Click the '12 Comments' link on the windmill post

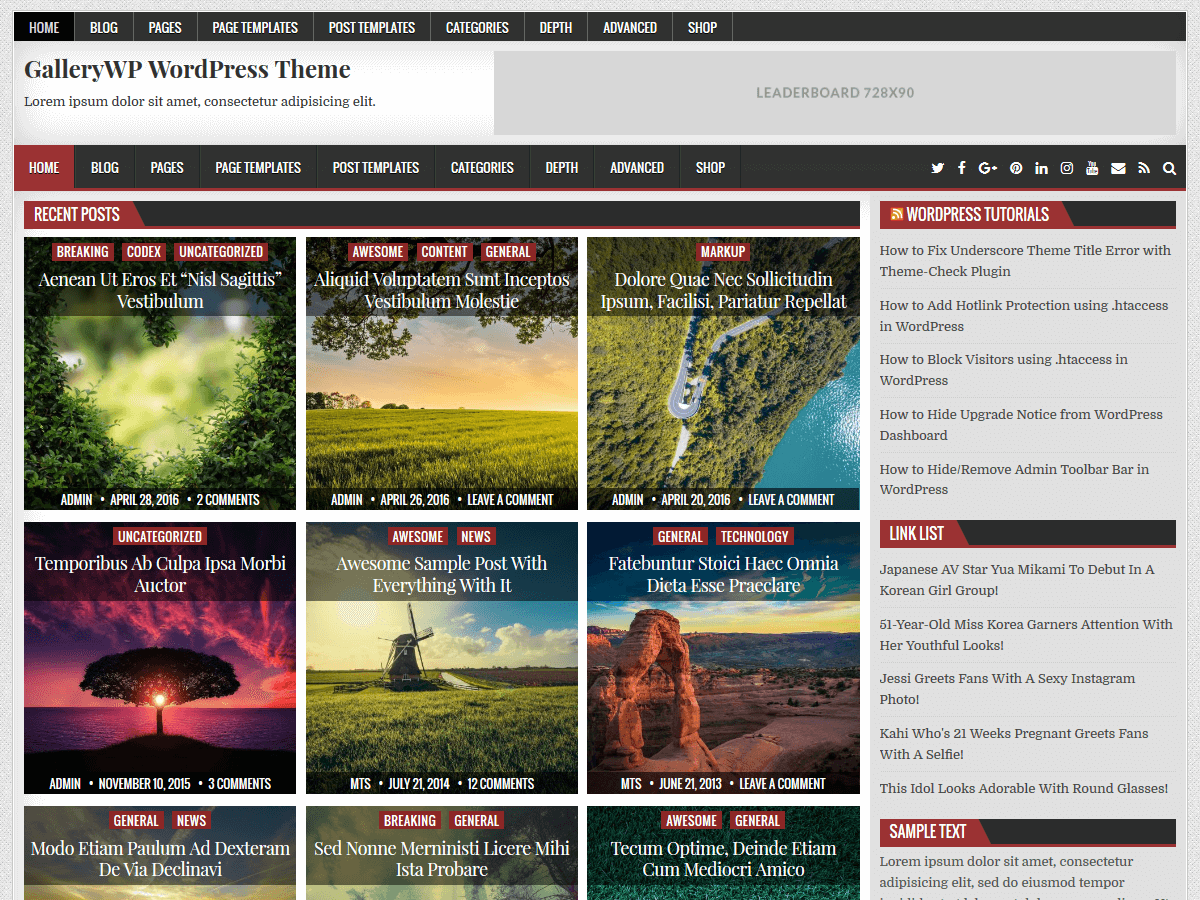pos(500,784)
